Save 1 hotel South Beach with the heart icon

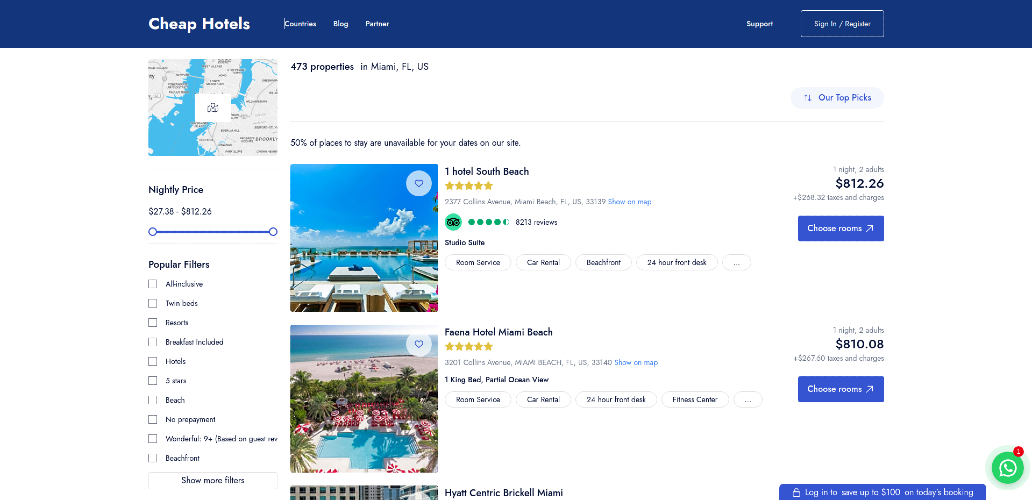point(419,184)
